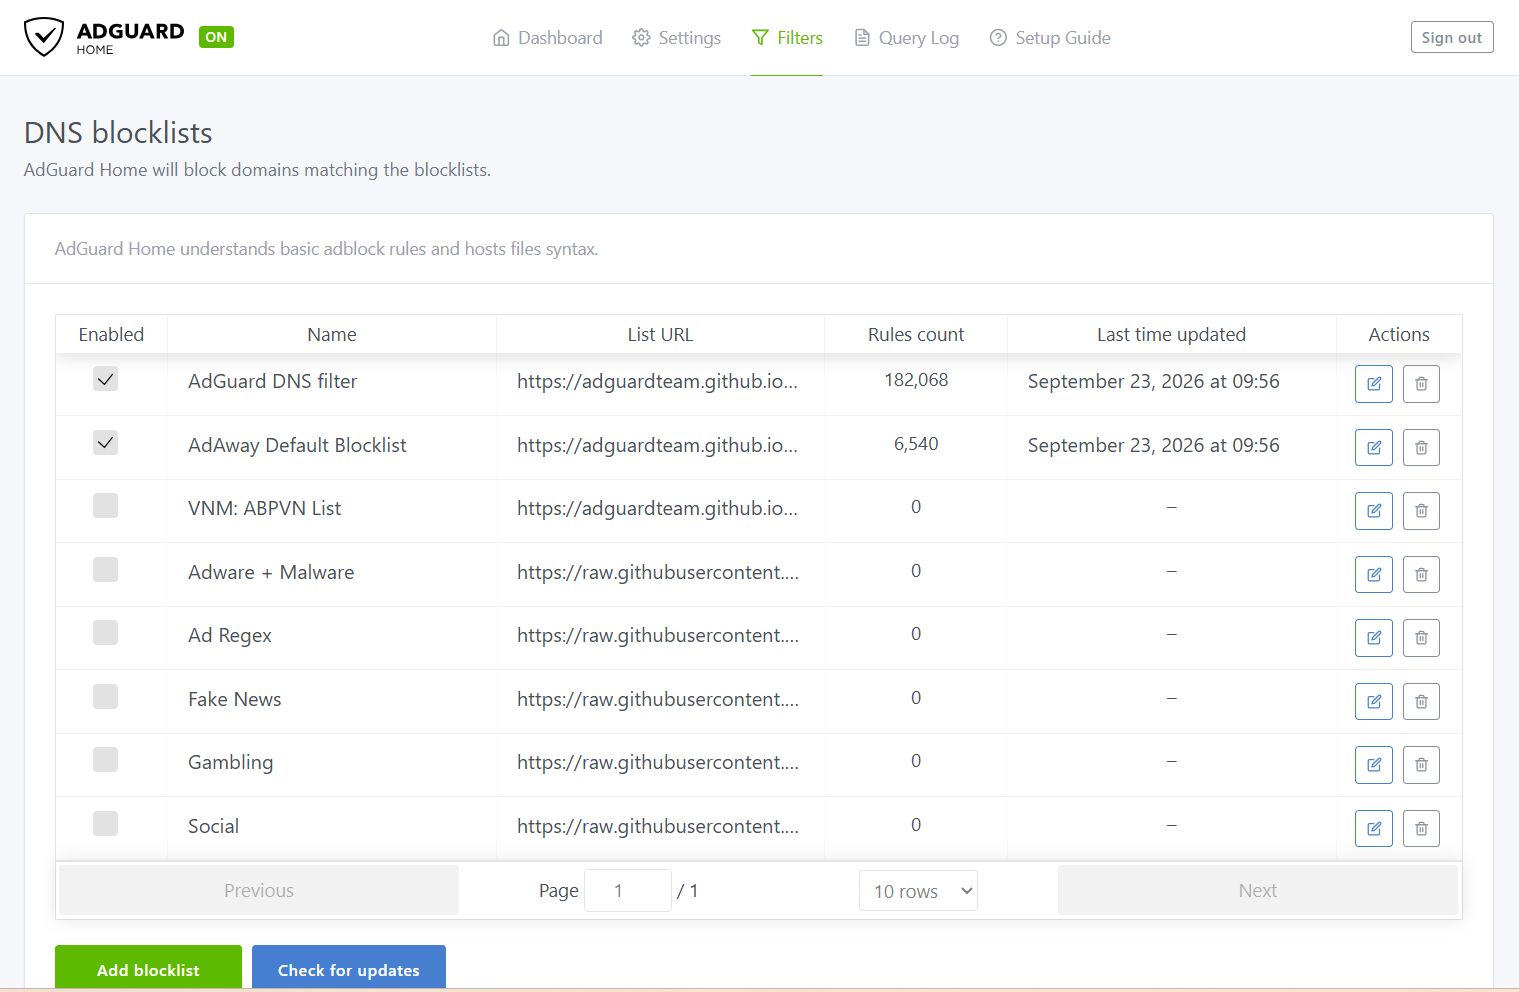Edit the Fake News blocklist
The width and height of the screenshot is (1519, 992).
[1374, 701]
